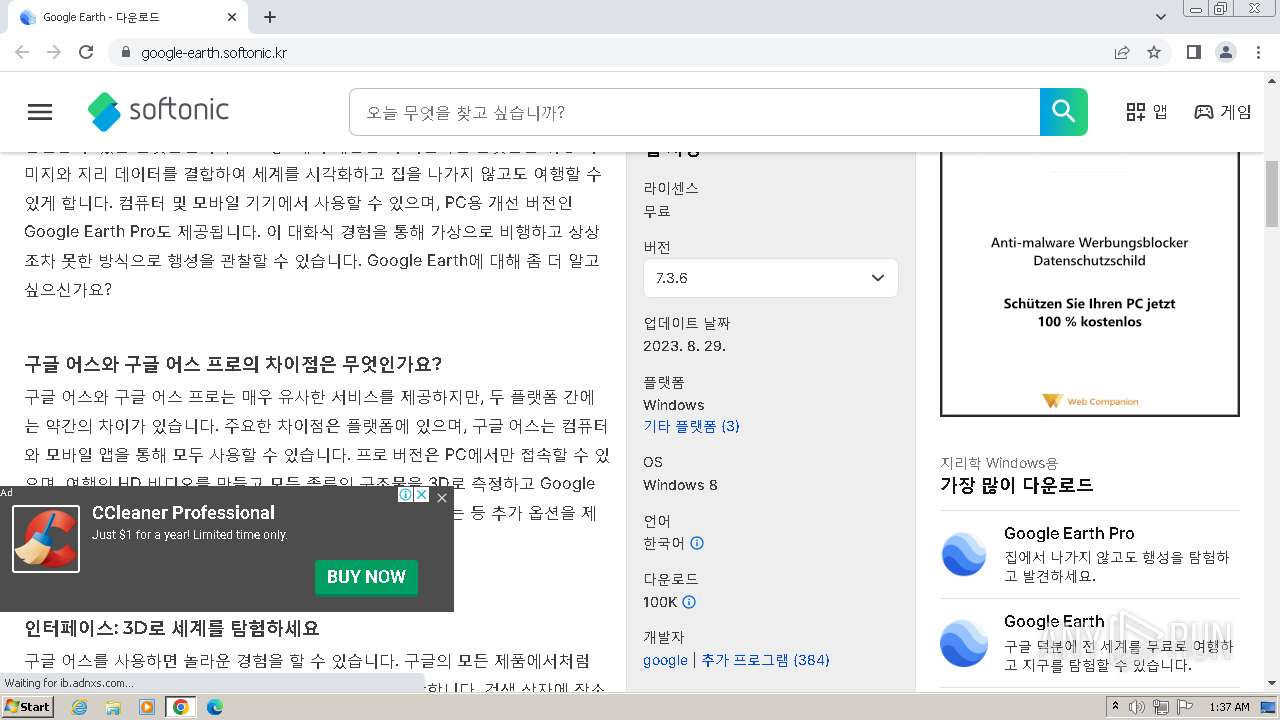Image resolution: width=1280 pixels, height=720 pixels.
Task: Open the Games section controller icon
Action: pyautogui.click(x=1204, y=112)
